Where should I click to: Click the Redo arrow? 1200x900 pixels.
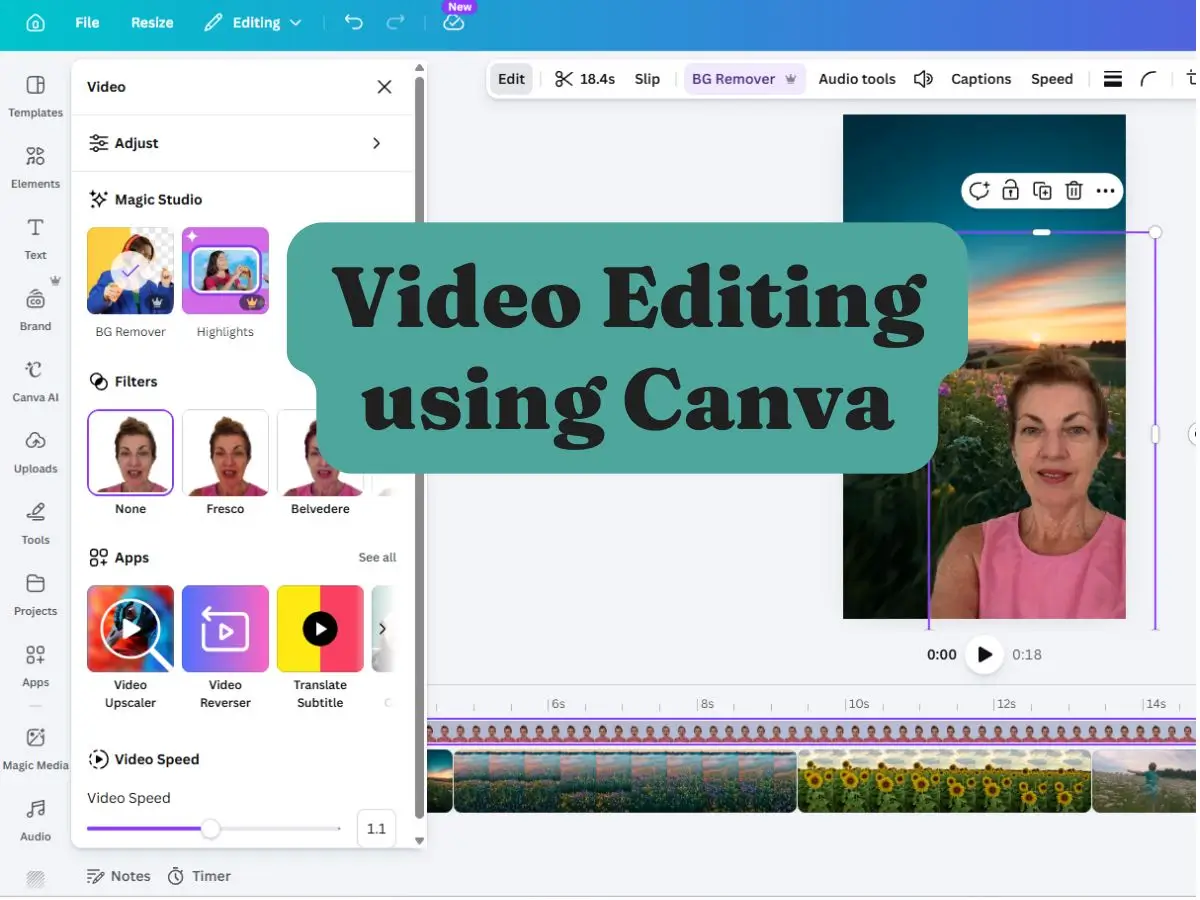[396, 22]
